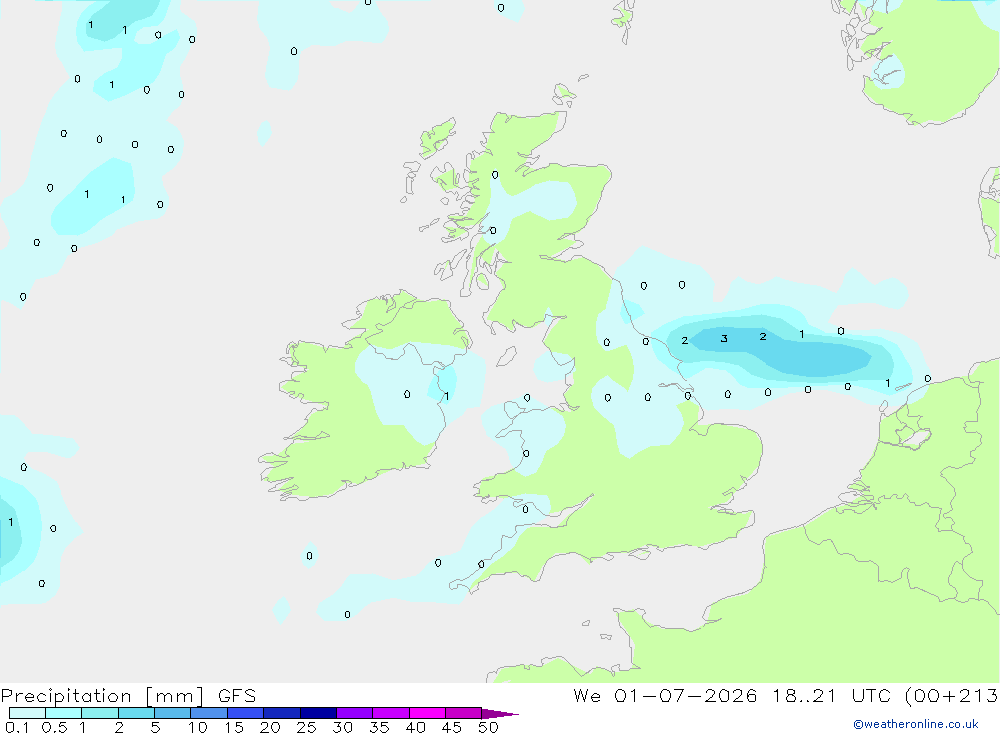Viewport: 1000px width, 733px height.
Task: Click the '35' legend scale label
Action: pos(379,727)
